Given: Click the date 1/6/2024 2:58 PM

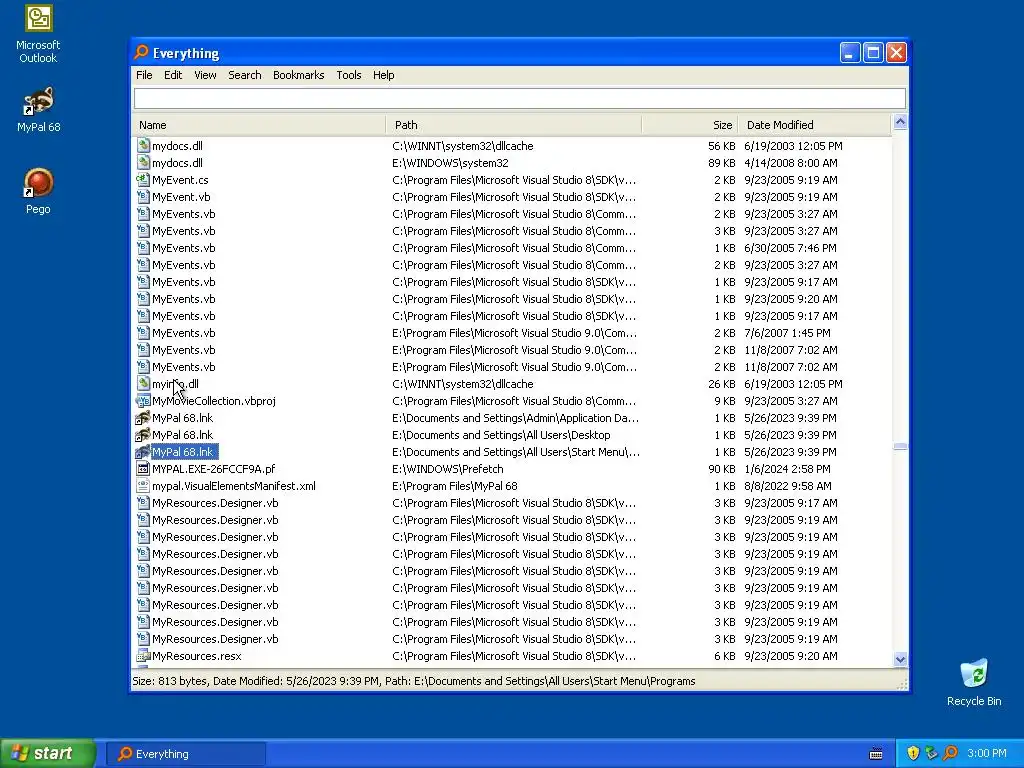Looking at the screenshot, I should [787, 468].
